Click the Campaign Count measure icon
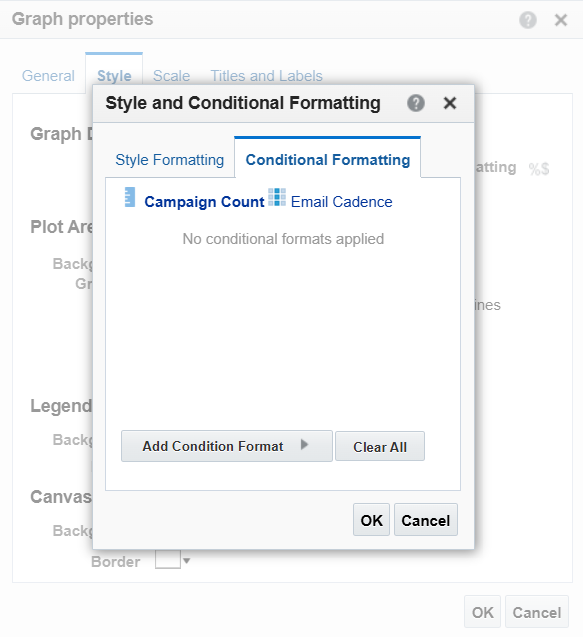 [x=130, y=197]
